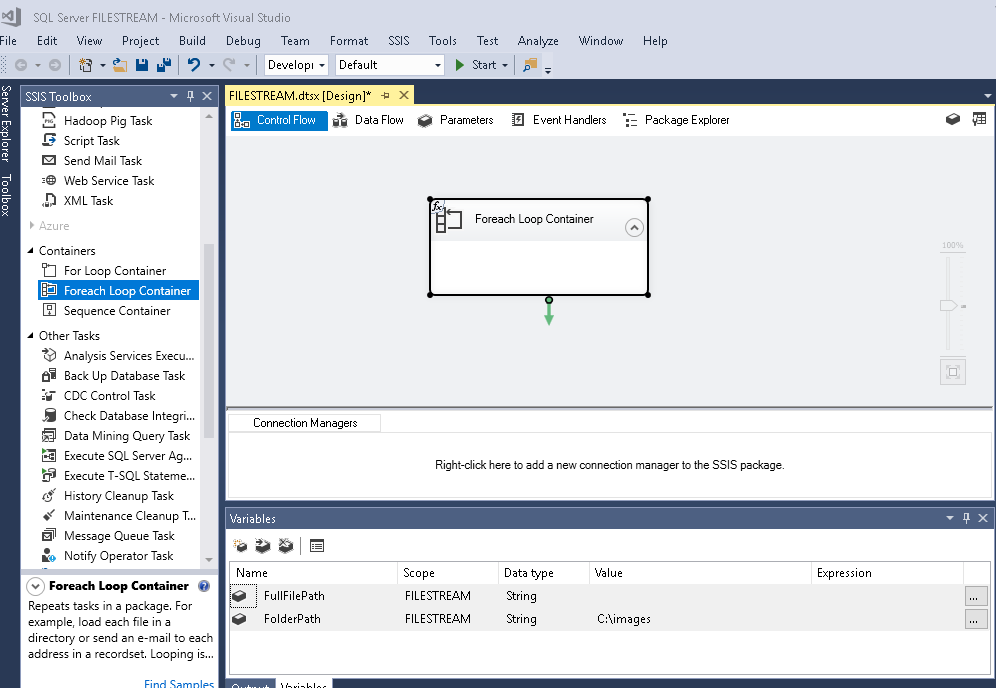Click the SSIS Toolbox icon at designer top right

point(979,119)
